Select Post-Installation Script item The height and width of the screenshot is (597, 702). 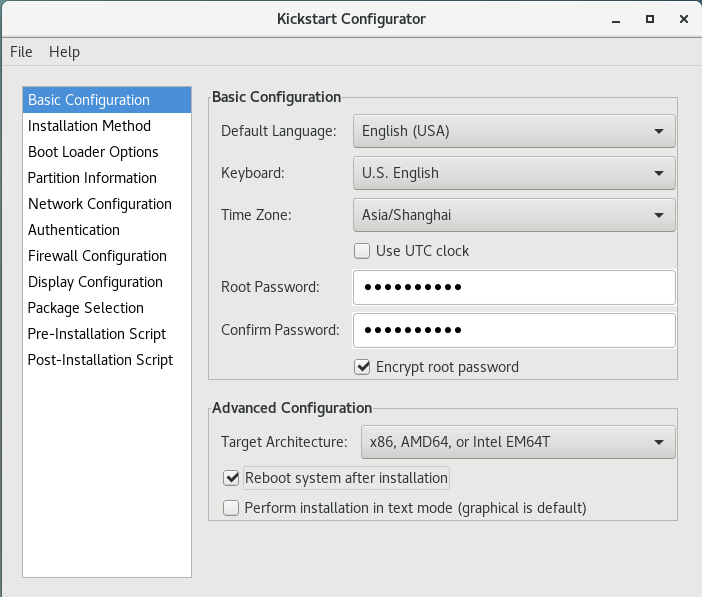tap(100, 360)
